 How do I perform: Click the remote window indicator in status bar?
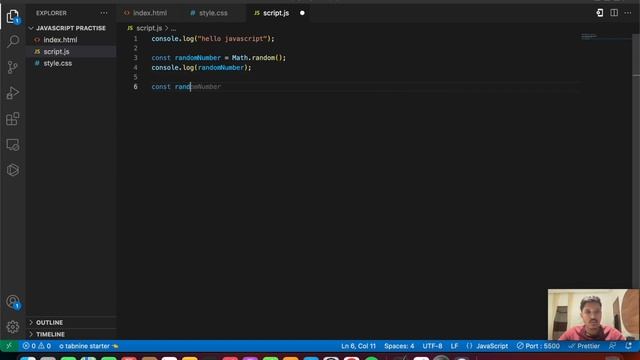tap(9, 346)
